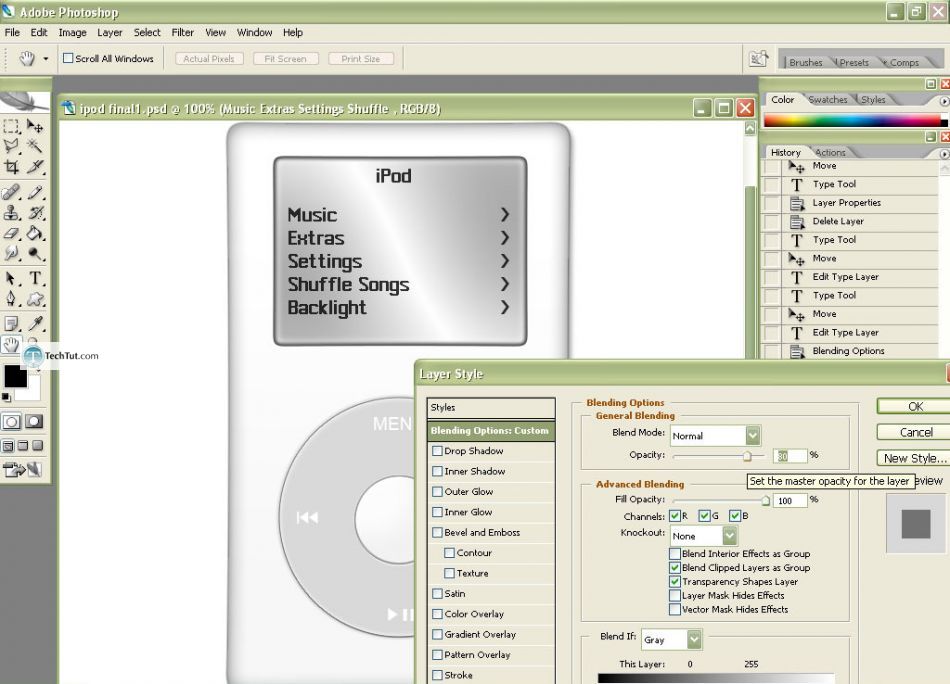Click OK in Layer Style dialog
The width and height of the screenshot is (950, 684).
[915, 407]
